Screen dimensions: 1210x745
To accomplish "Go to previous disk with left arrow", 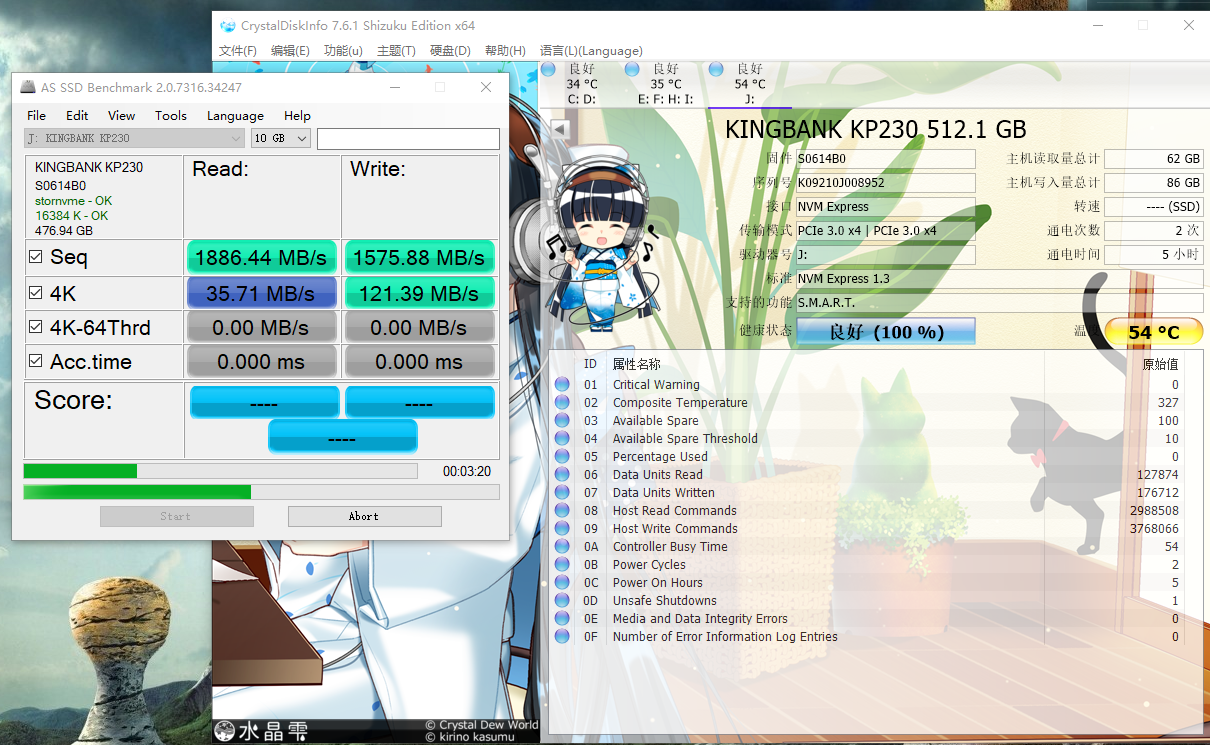I will 559,129.
